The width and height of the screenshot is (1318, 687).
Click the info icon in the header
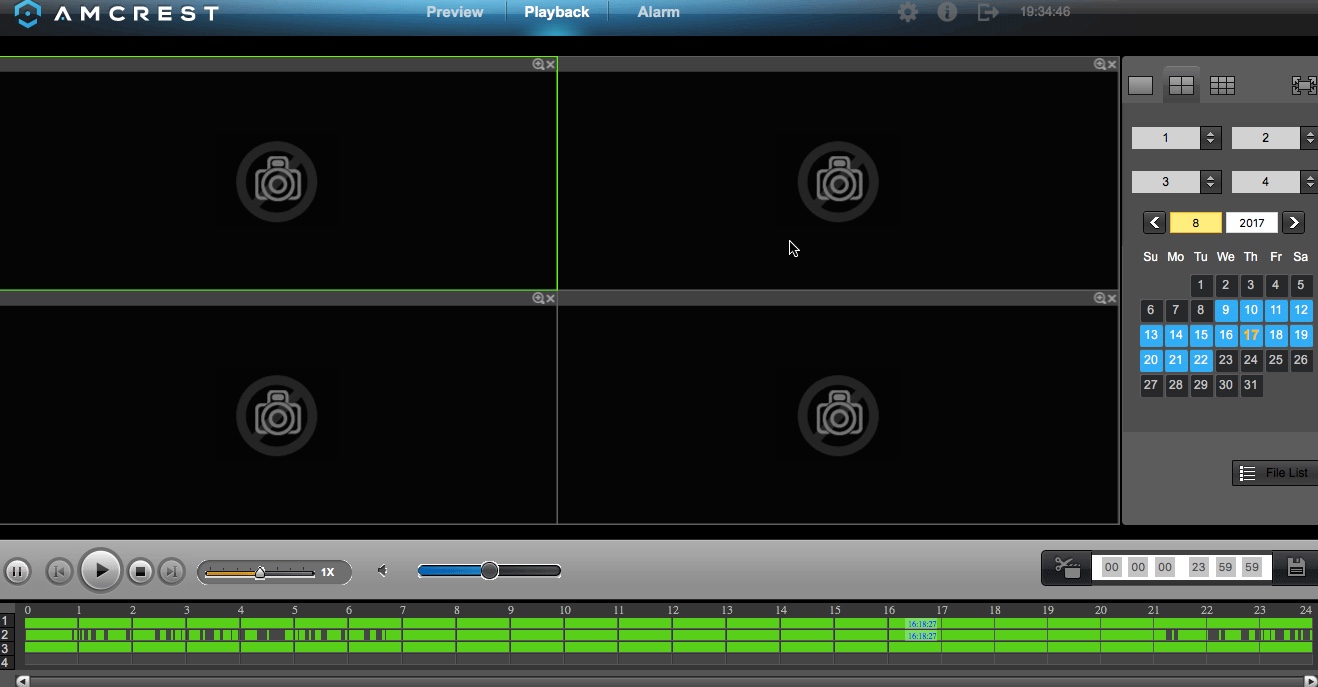(947, 12)
